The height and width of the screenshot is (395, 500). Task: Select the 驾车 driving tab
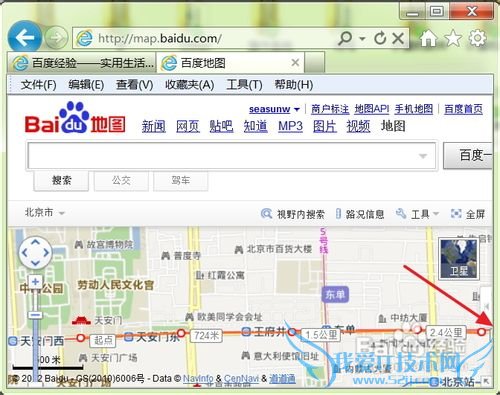coord(181,181)
